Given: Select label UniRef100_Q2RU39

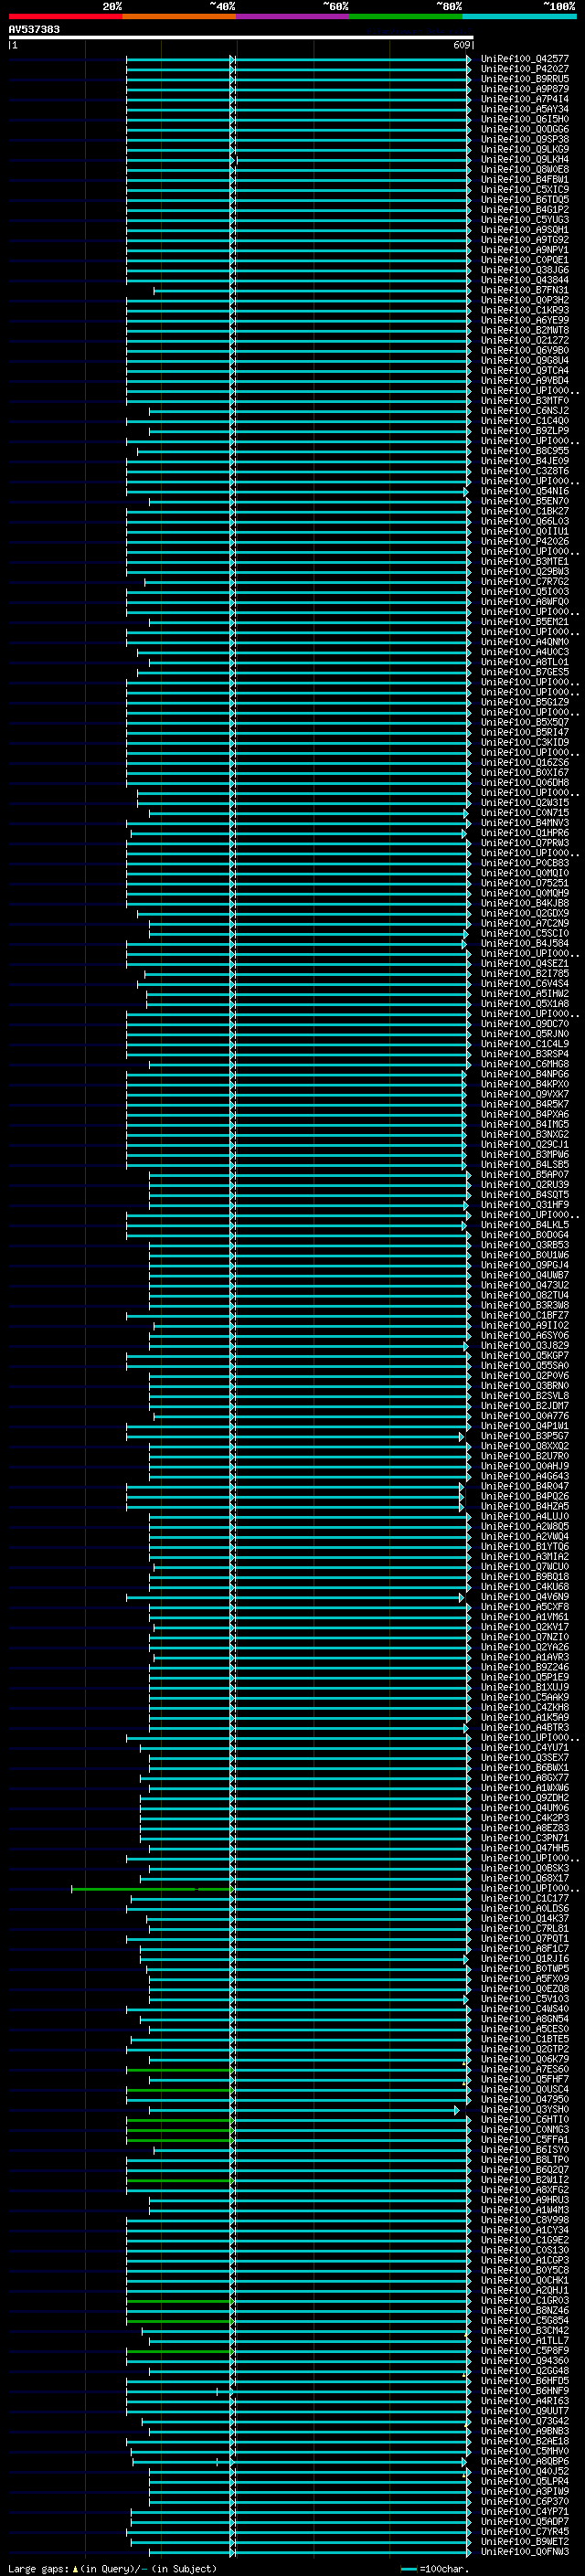Looking at the screenshot, I should coord(525,1185).
